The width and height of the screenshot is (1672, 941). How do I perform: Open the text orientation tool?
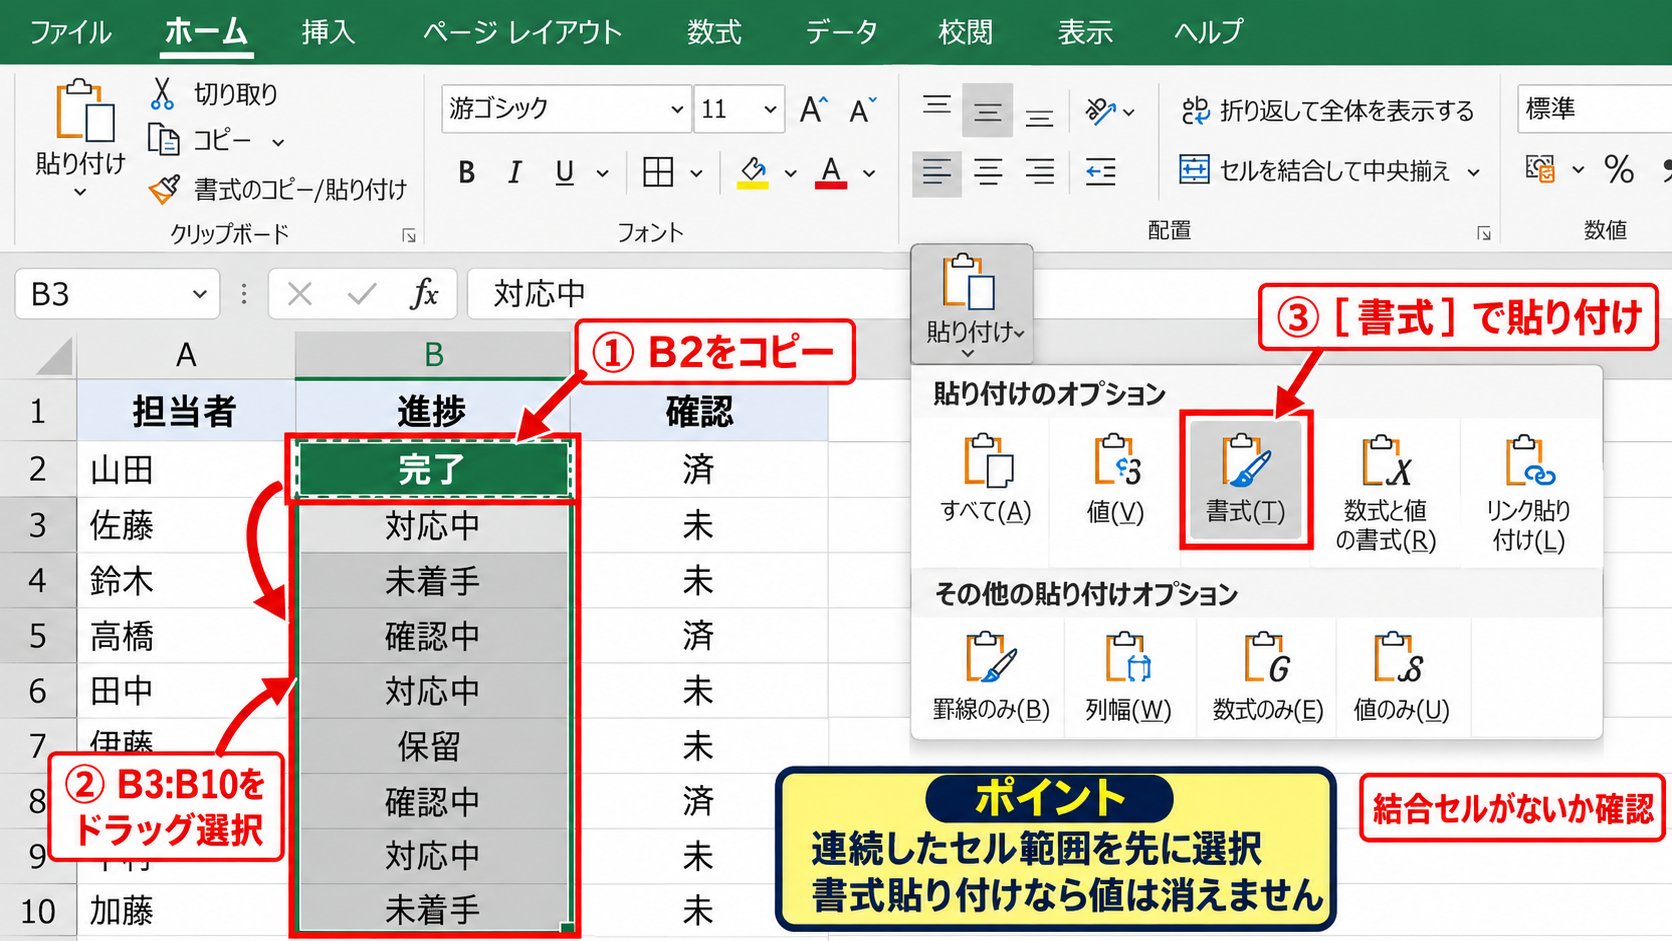(x=1101, y=111)
